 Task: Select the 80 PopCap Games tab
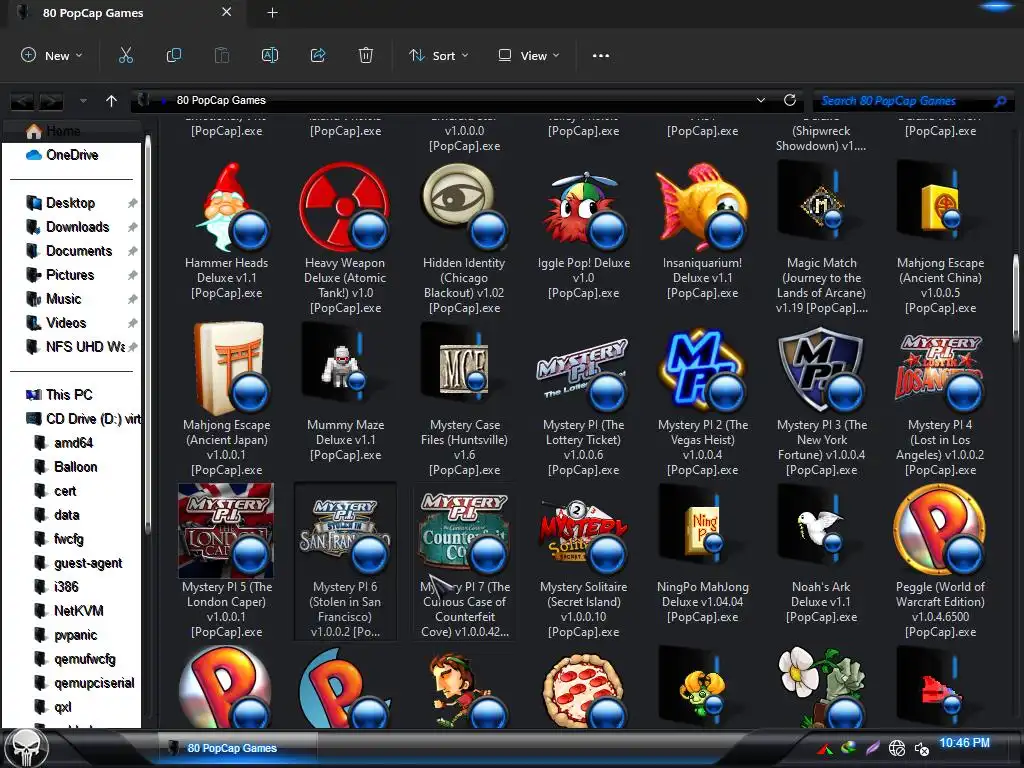point(124,12)
